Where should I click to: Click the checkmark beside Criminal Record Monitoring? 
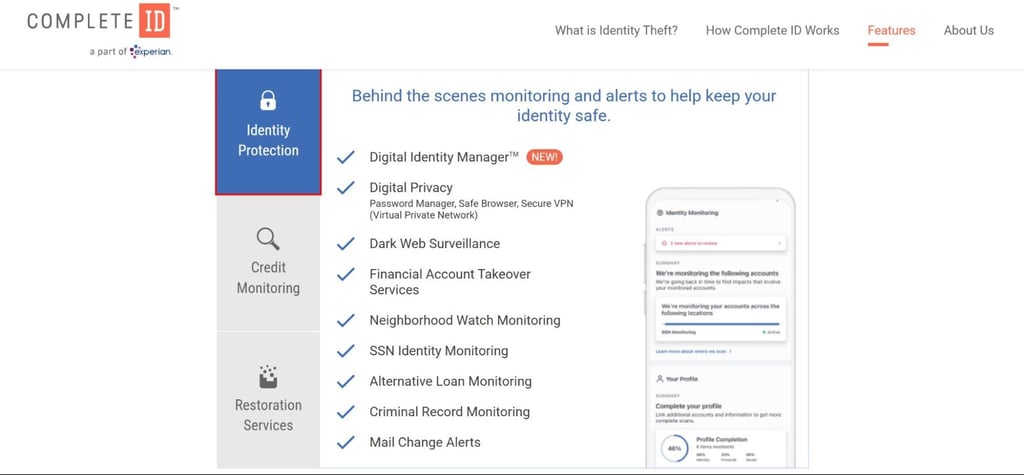pos(345,412)
